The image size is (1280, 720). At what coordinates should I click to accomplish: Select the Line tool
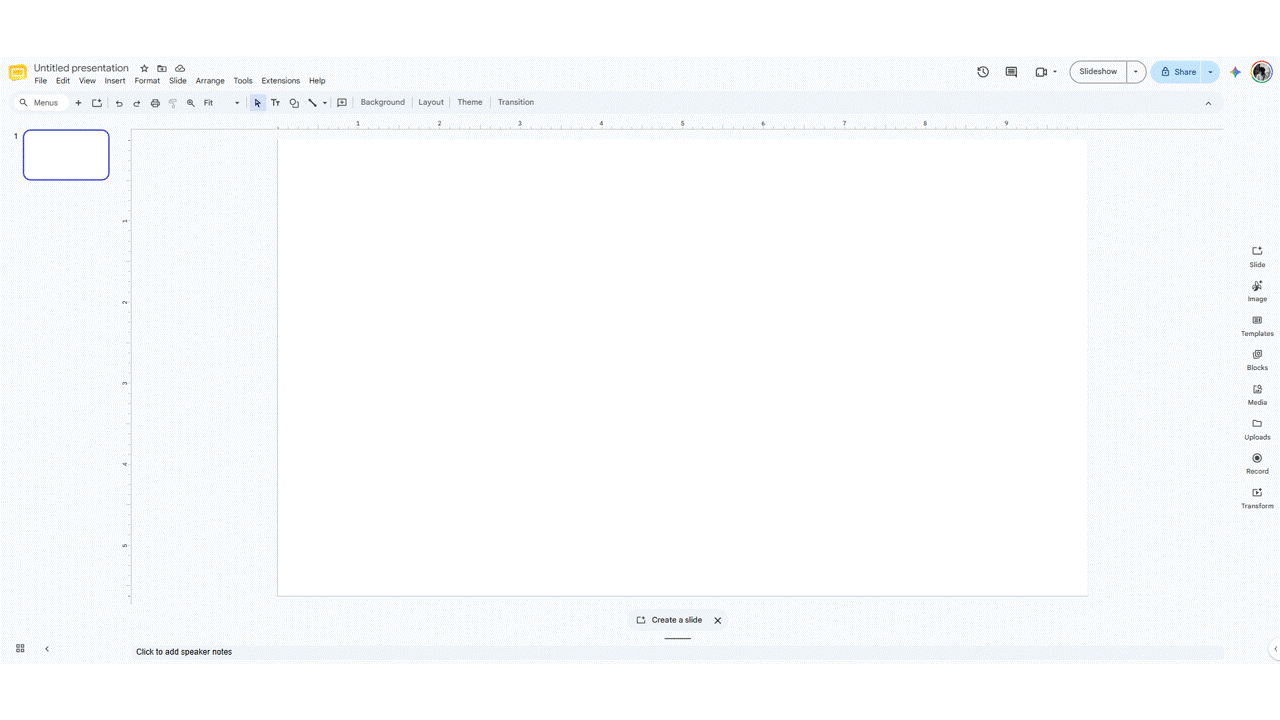[x=312, y=103]
